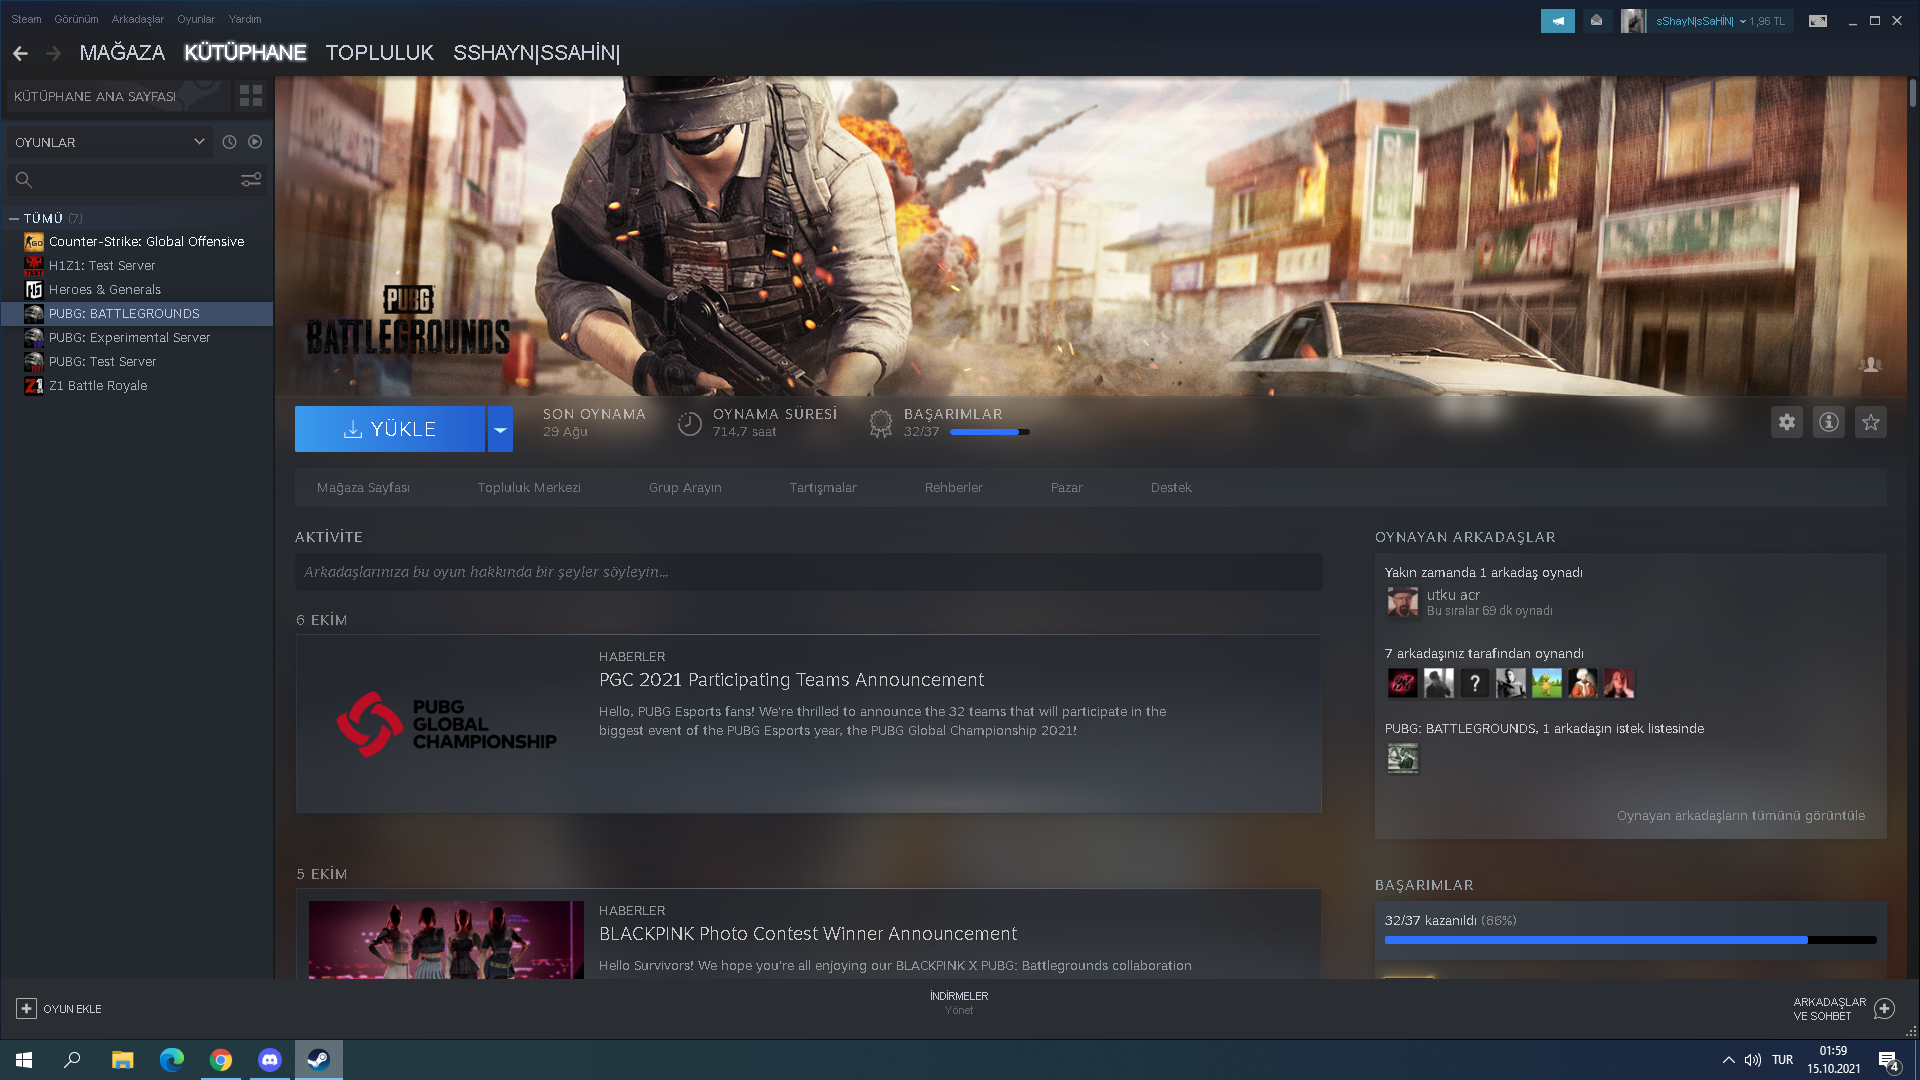The image size is (1920, 1080).
Task: Click 32/37 kazanıldı progress bar
Action: pos(1630,940)
